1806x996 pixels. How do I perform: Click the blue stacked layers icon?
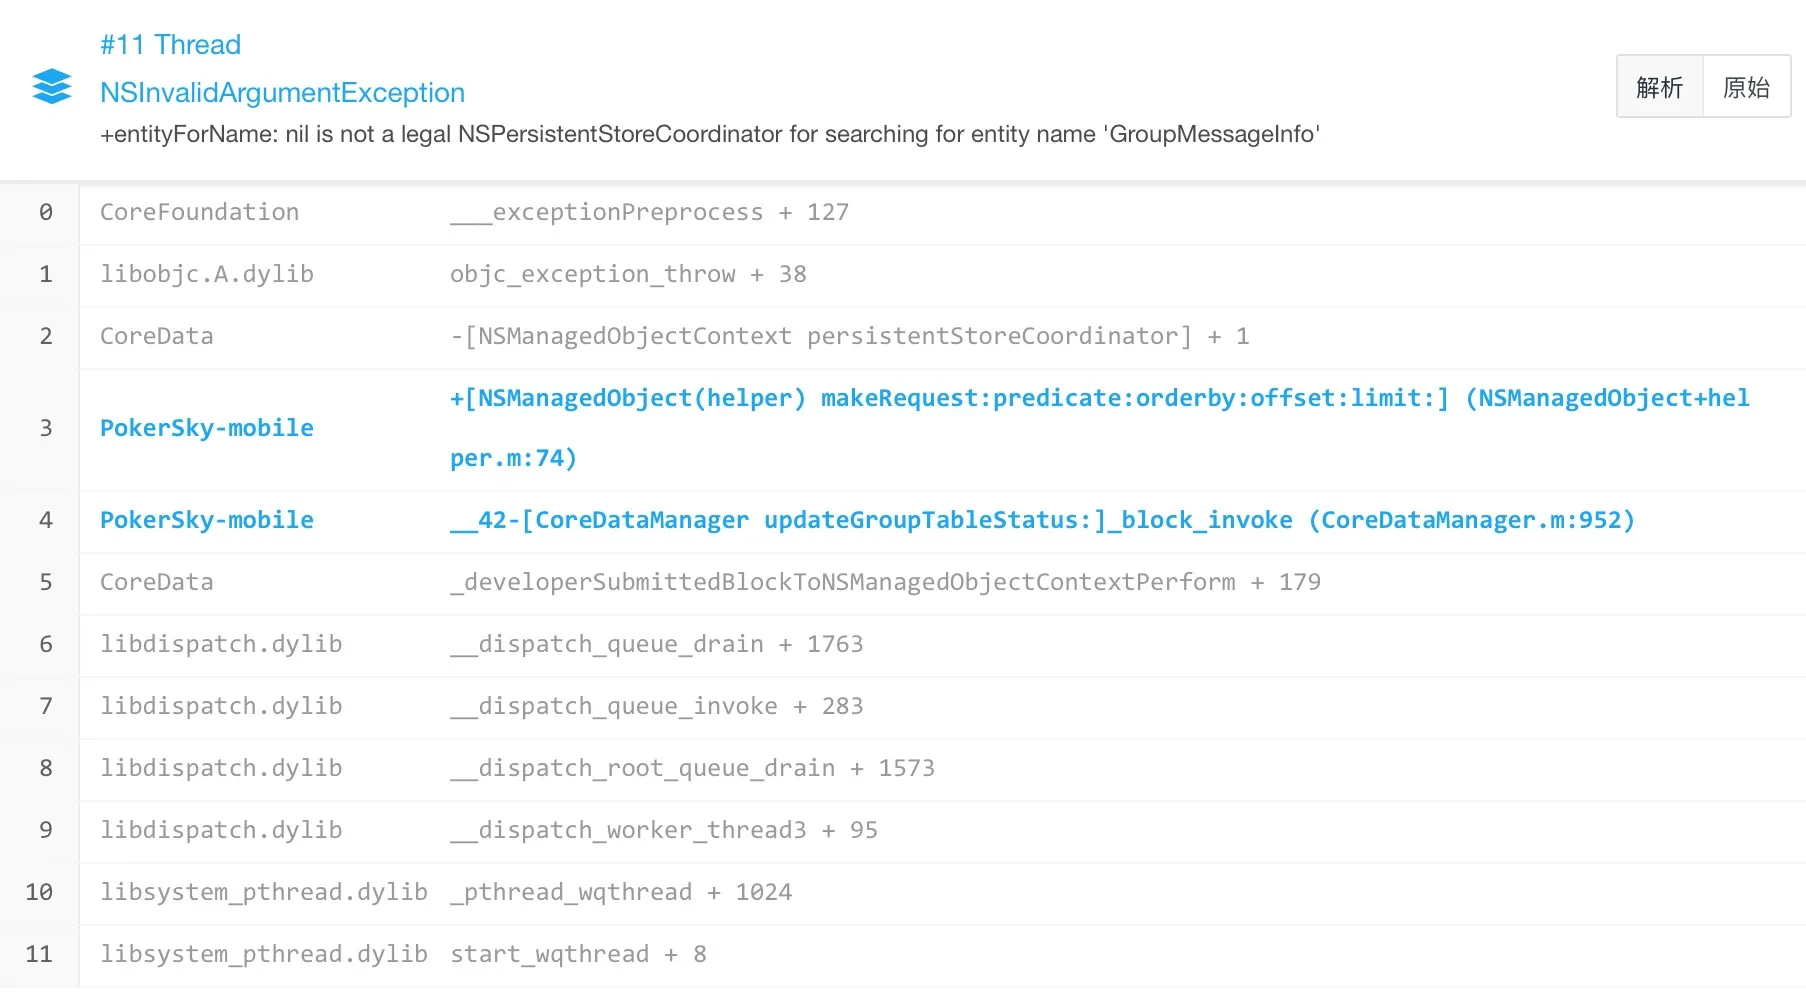click(x=51, y=86)
